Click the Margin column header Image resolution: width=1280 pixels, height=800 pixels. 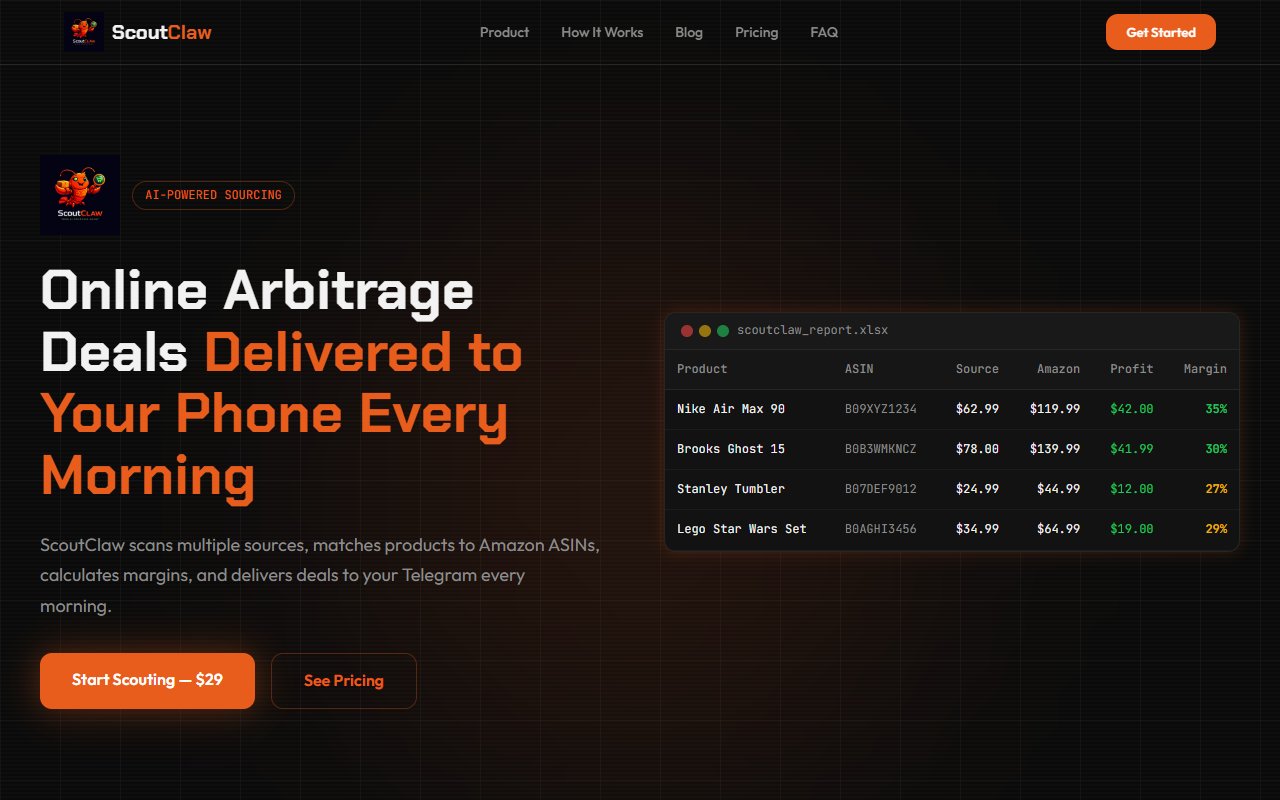[1205, 369]
